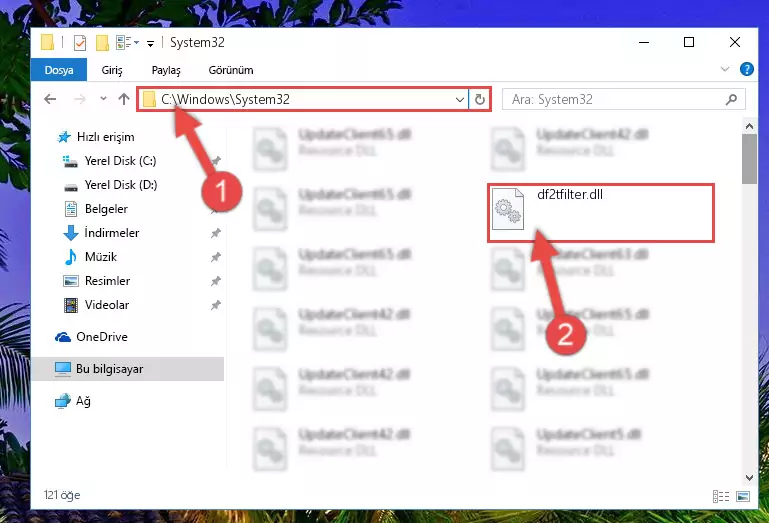Customize Quick Access Toolbar dropdown arrow
Viewport: 769px width, 523px height.
click(x=151, y=44)
